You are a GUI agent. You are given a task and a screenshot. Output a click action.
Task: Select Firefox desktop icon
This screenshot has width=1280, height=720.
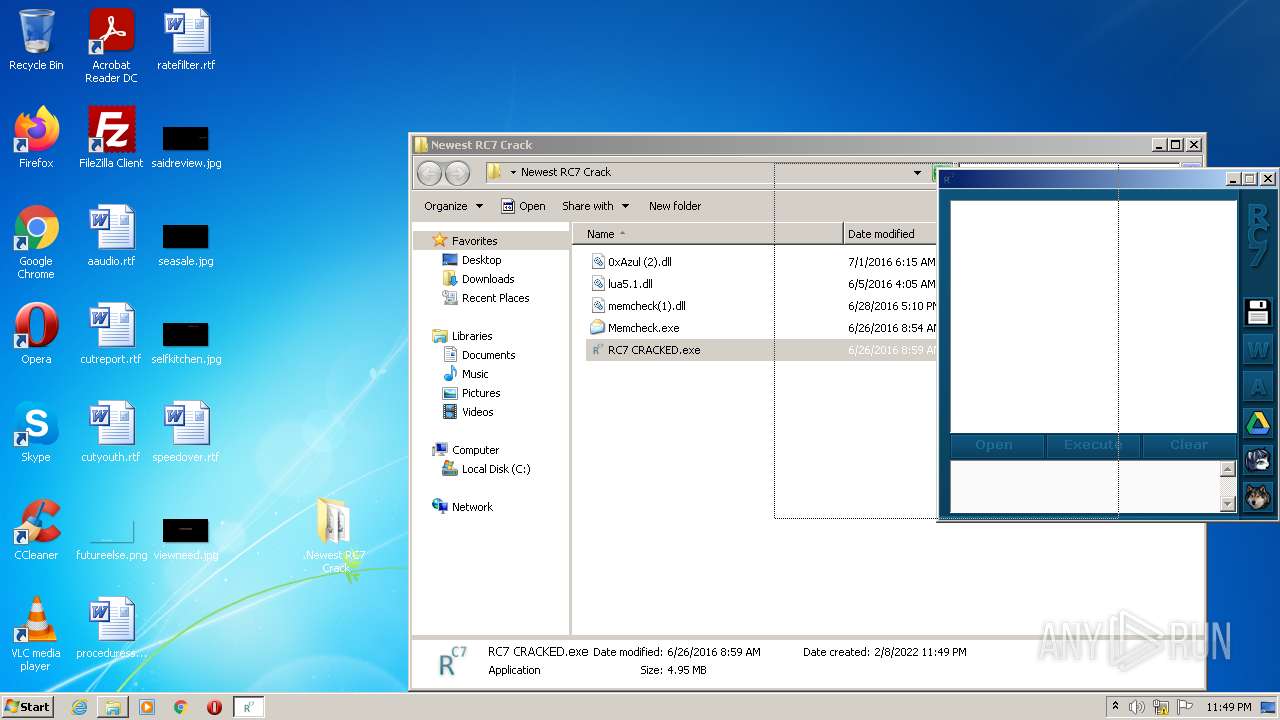click(x=36, y=138)
